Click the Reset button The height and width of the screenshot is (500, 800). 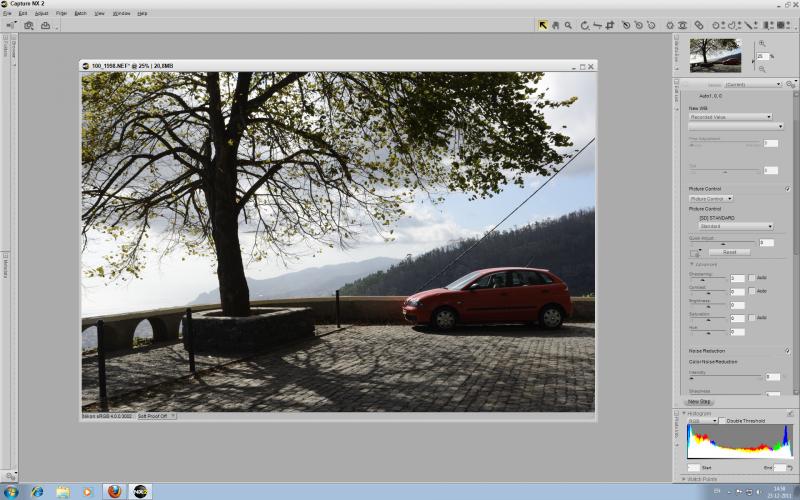click(730, 252)
